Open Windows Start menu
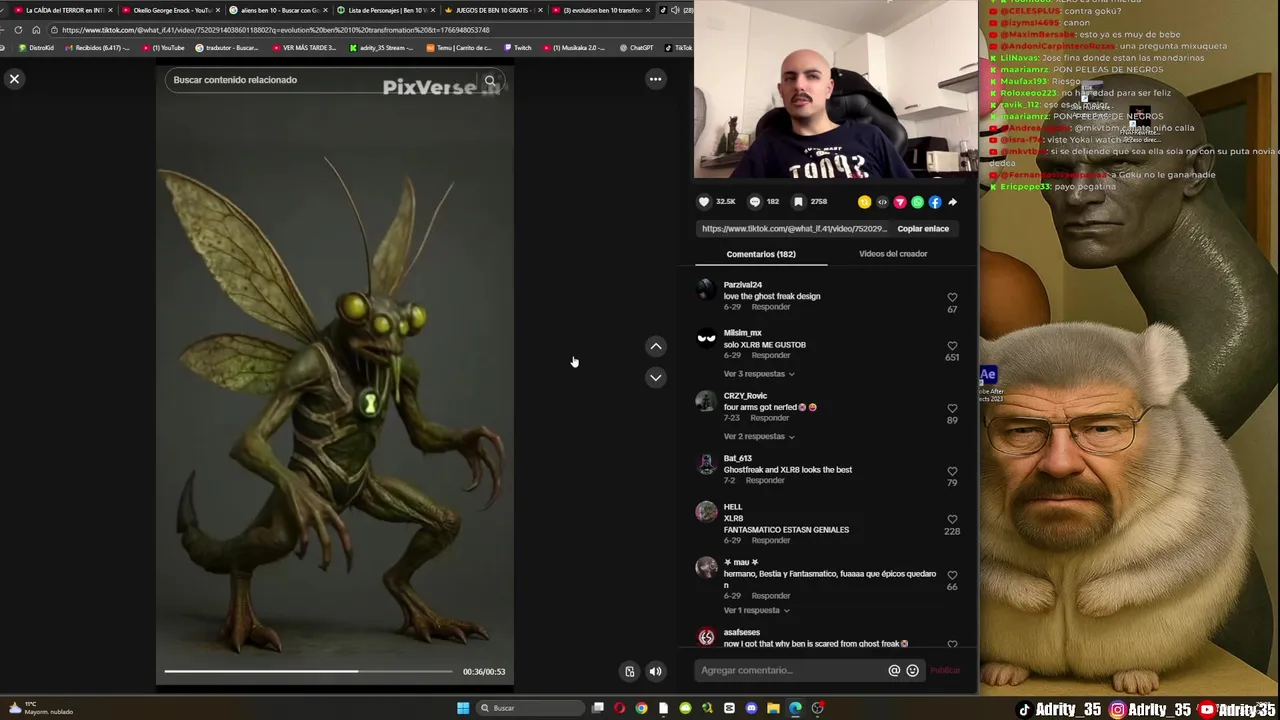 coord(463,708)
